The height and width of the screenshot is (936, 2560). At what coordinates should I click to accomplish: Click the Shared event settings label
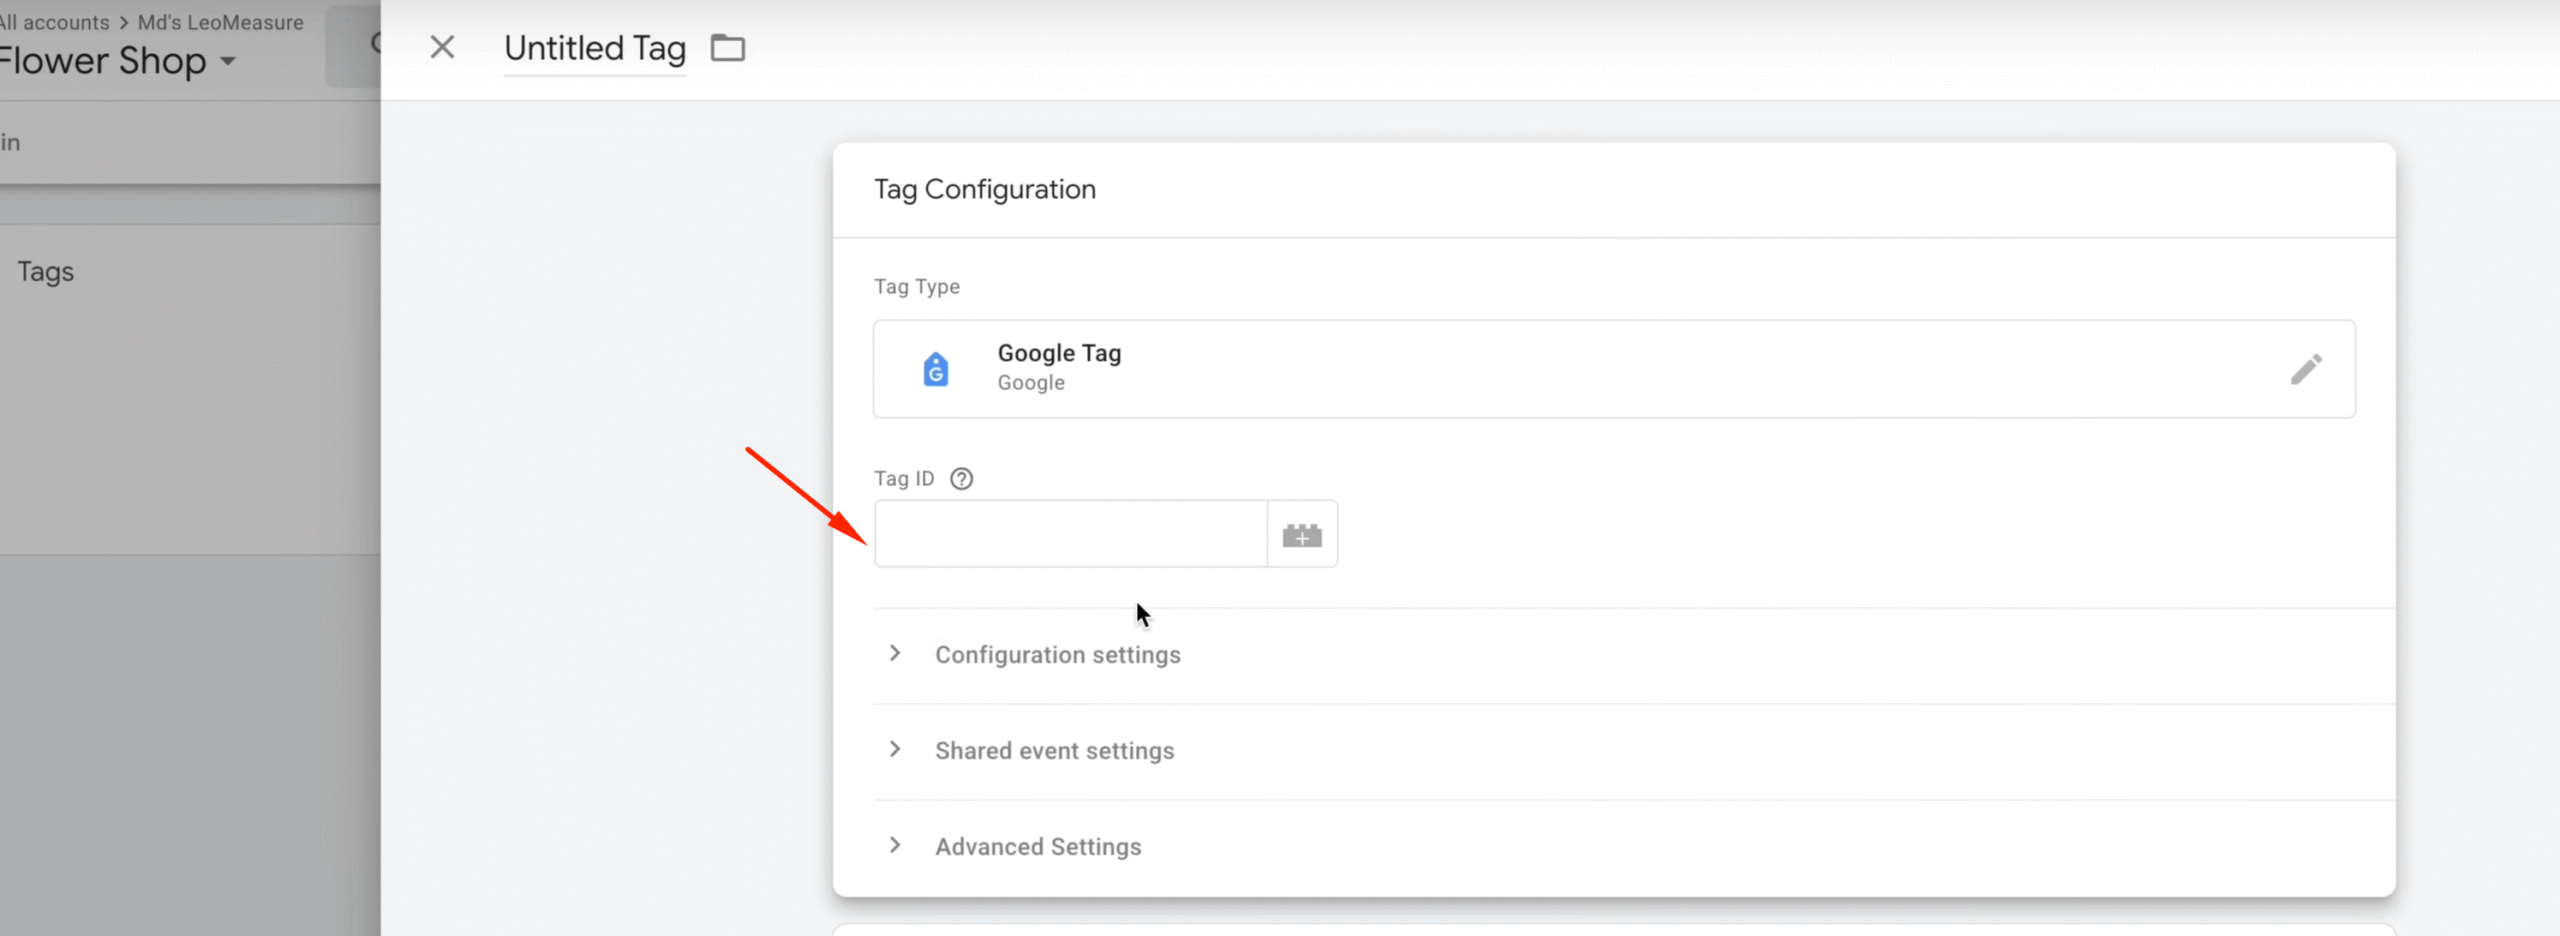(x=1054, y=751)
